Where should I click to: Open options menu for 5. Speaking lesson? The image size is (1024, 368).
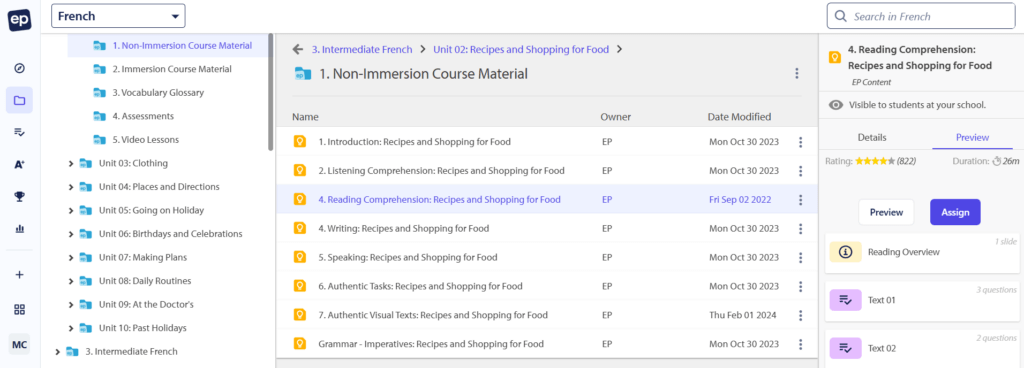click(x=800, y=257)
